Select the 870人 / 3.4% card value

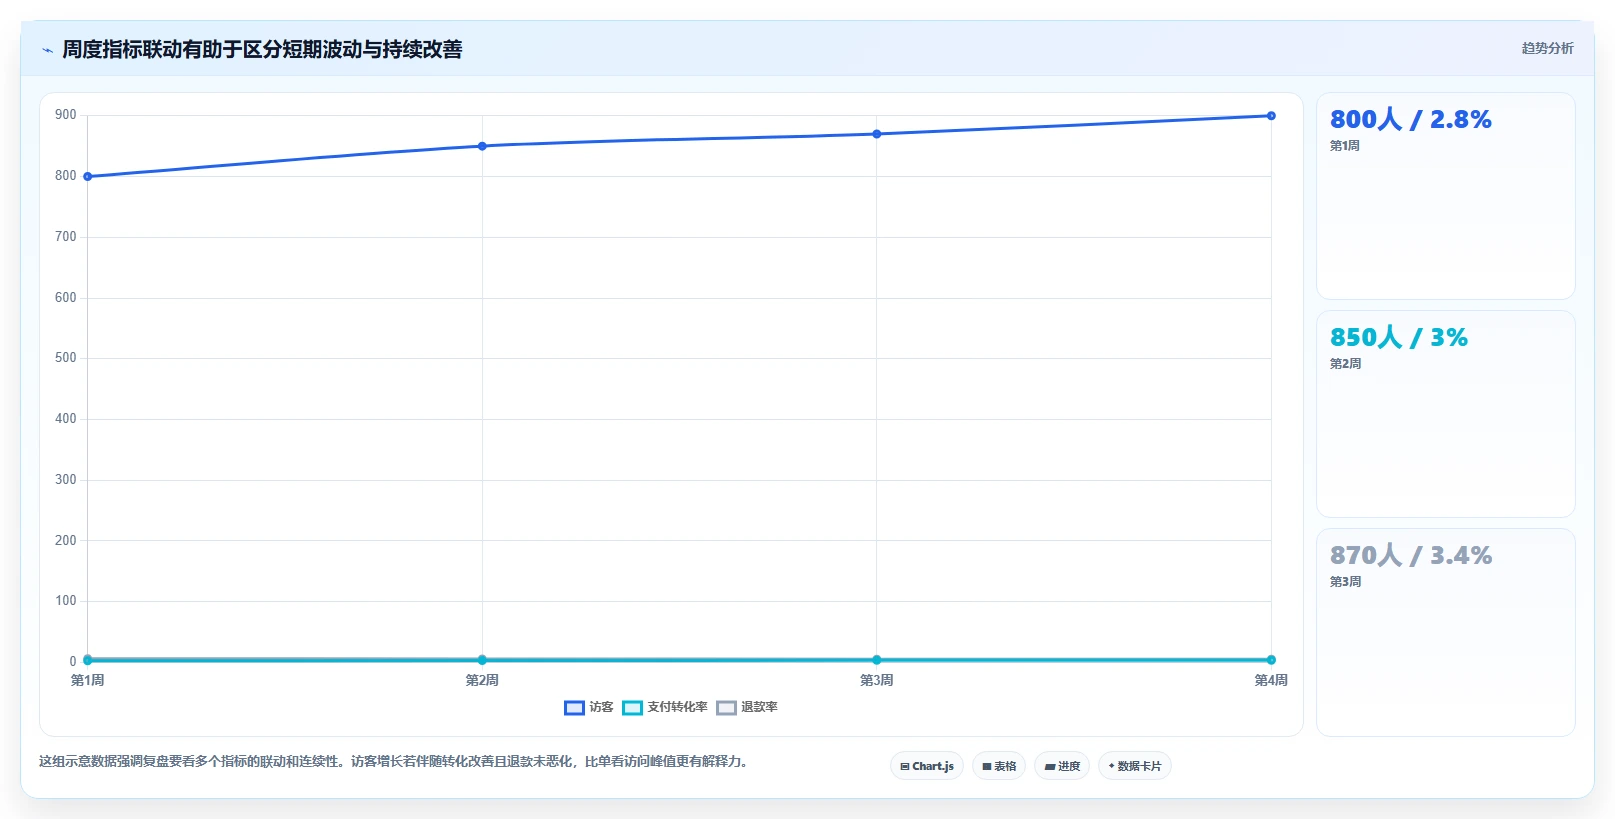click(x=1410, y=555)
